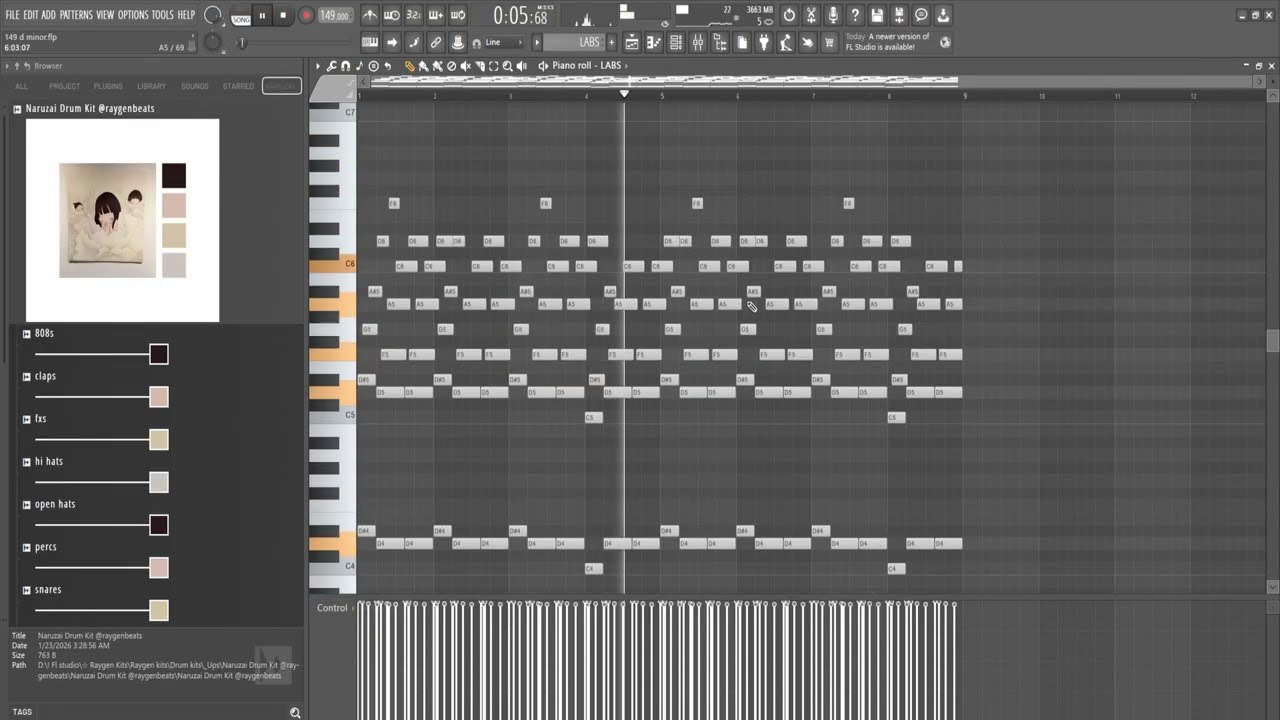Open the Plugin database plug icon
The width and height of the screenshot is (1280, 720).
(x=764, y=42)
